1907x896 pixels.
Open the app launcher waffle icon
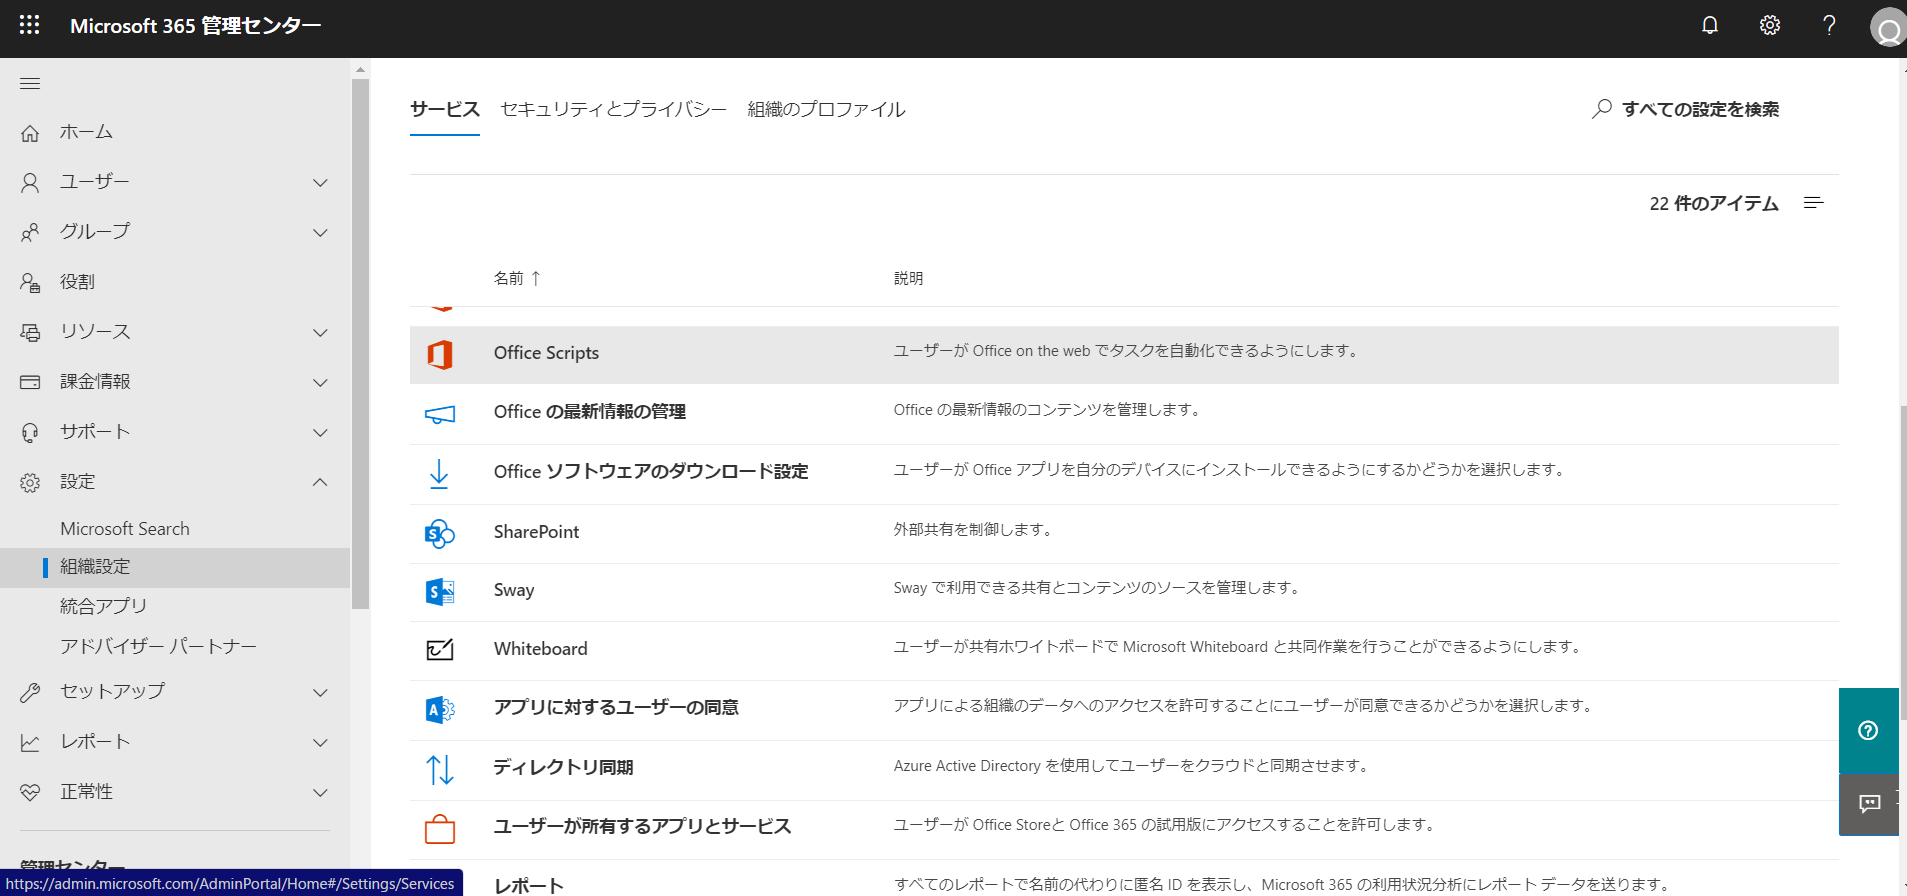[30, 25]
